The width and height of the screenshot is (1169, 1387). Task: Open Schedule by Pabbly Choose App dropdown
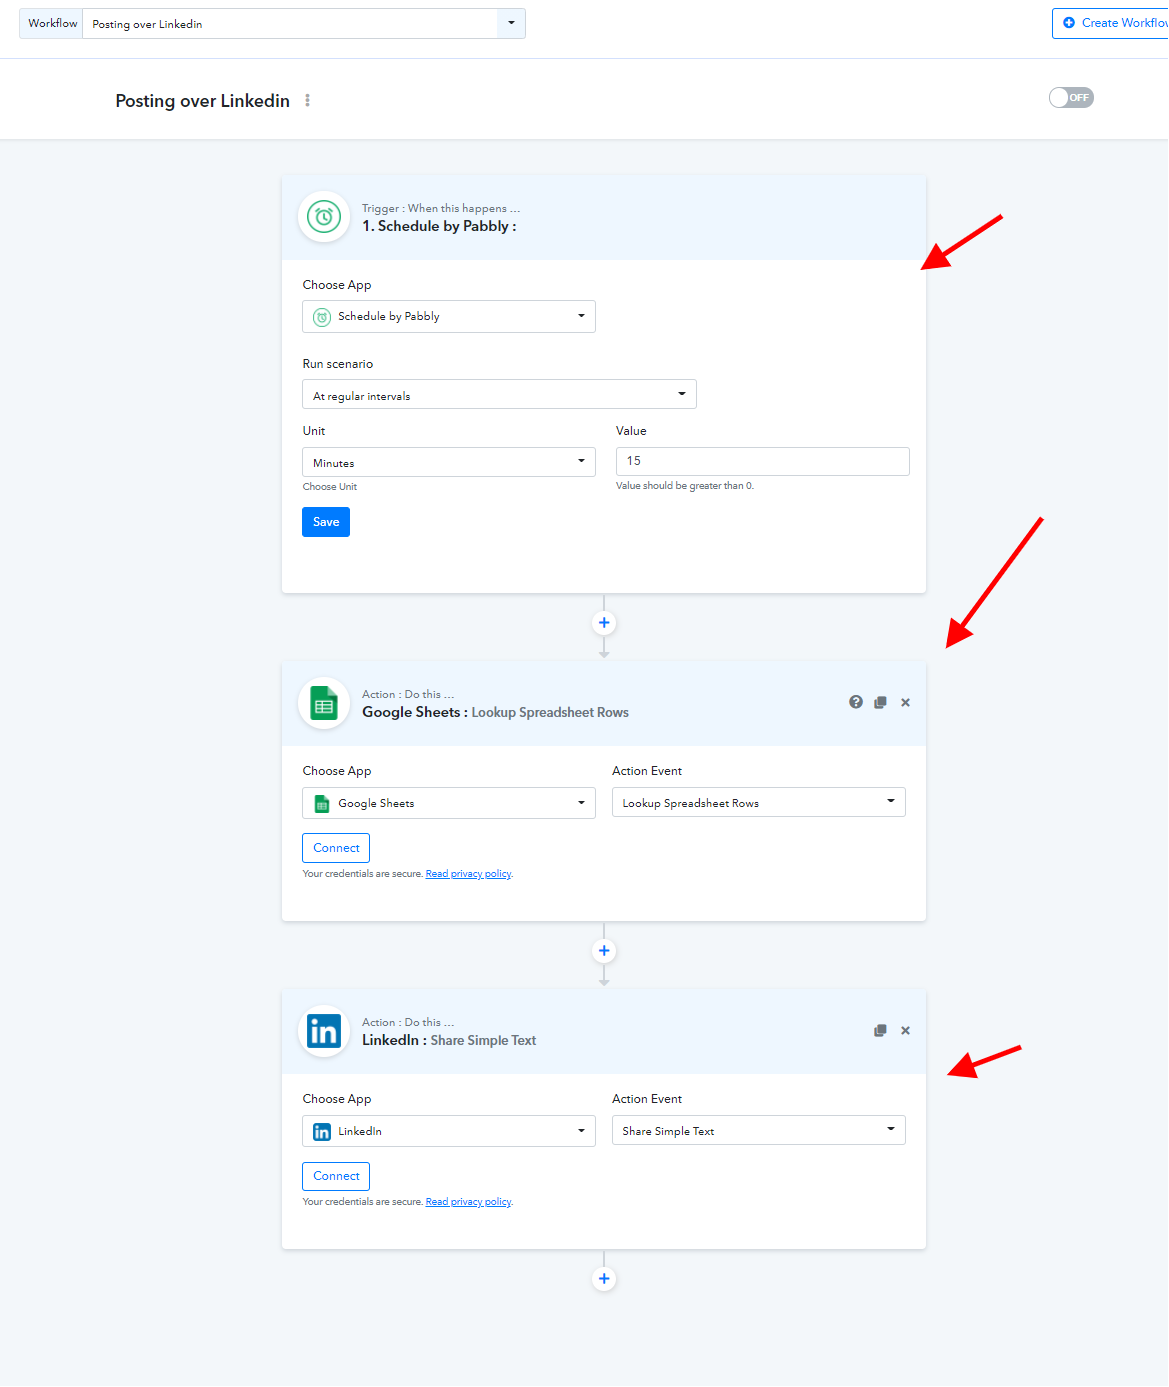coord(449,316)
